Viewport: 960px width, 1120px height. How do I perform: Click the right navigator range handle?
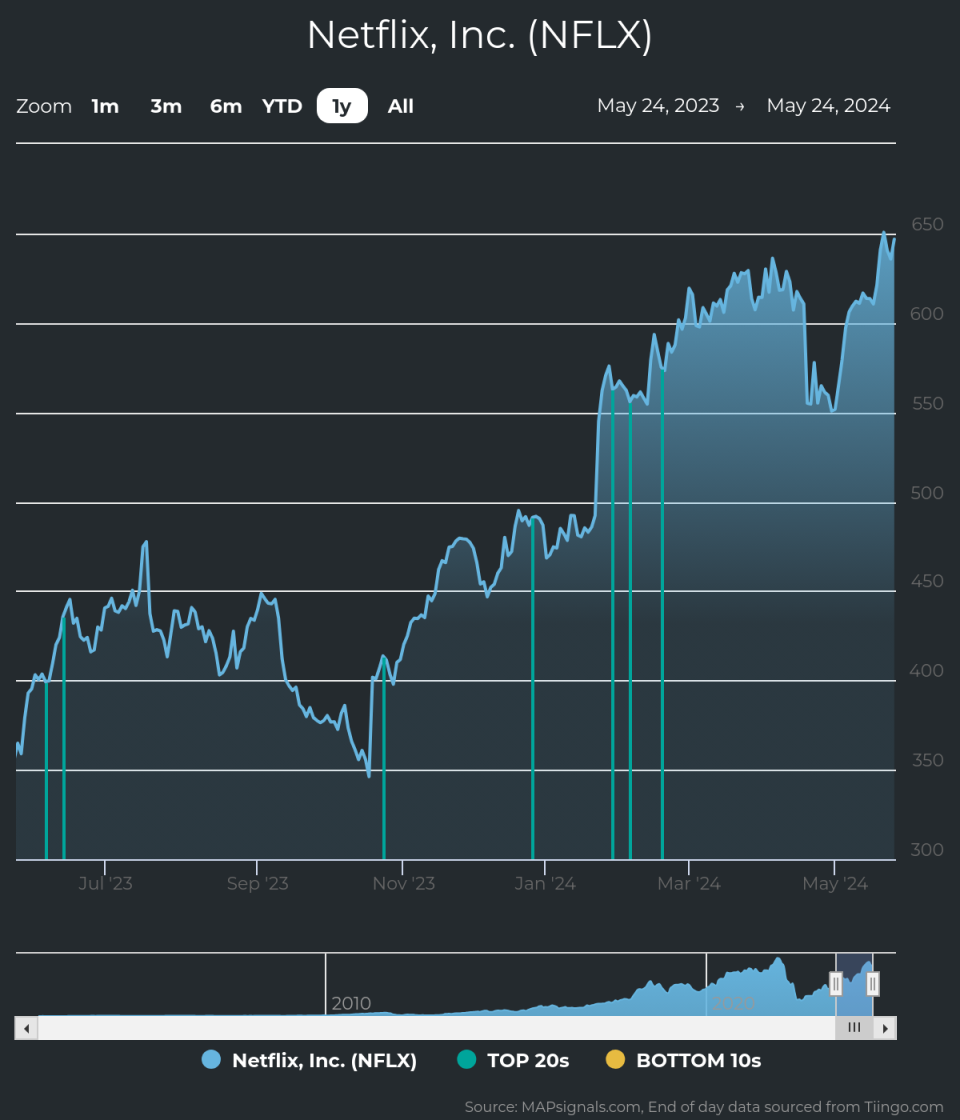point(872,984)
